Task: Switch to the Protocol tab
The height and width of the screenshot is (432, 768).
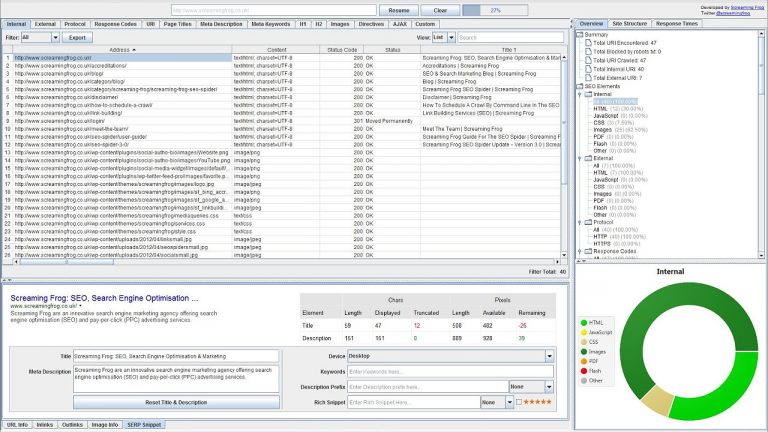Action: [75, 24]
